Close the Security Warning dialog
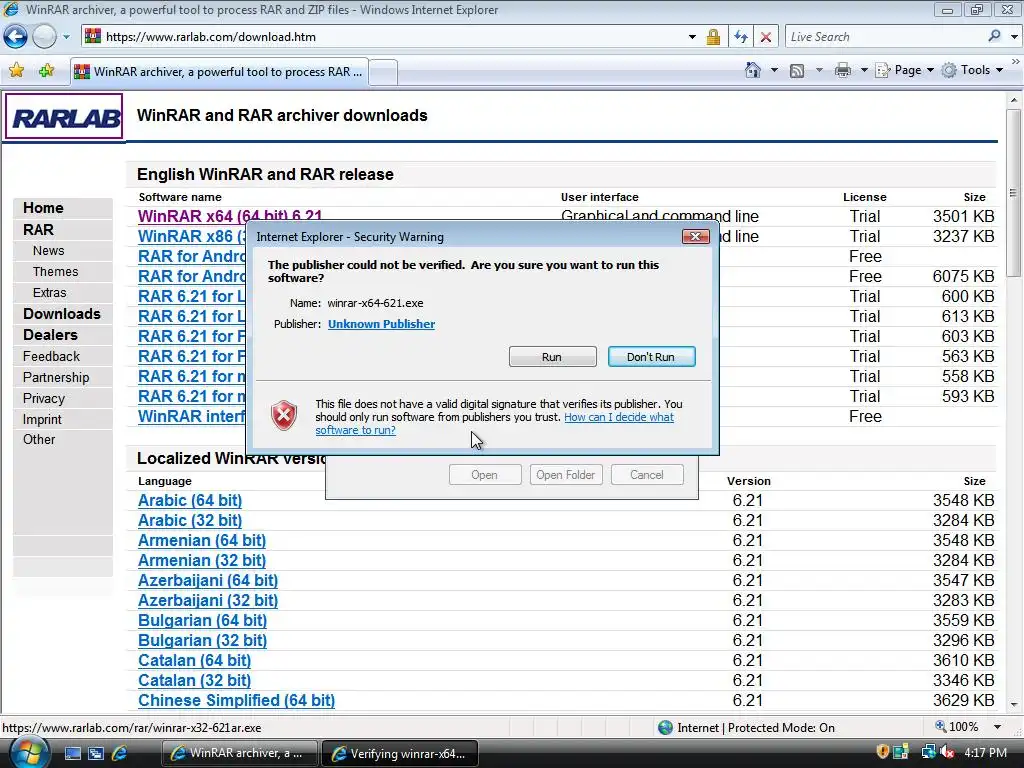Viewport: 1024px width, 768px height. tap(695, 236)
